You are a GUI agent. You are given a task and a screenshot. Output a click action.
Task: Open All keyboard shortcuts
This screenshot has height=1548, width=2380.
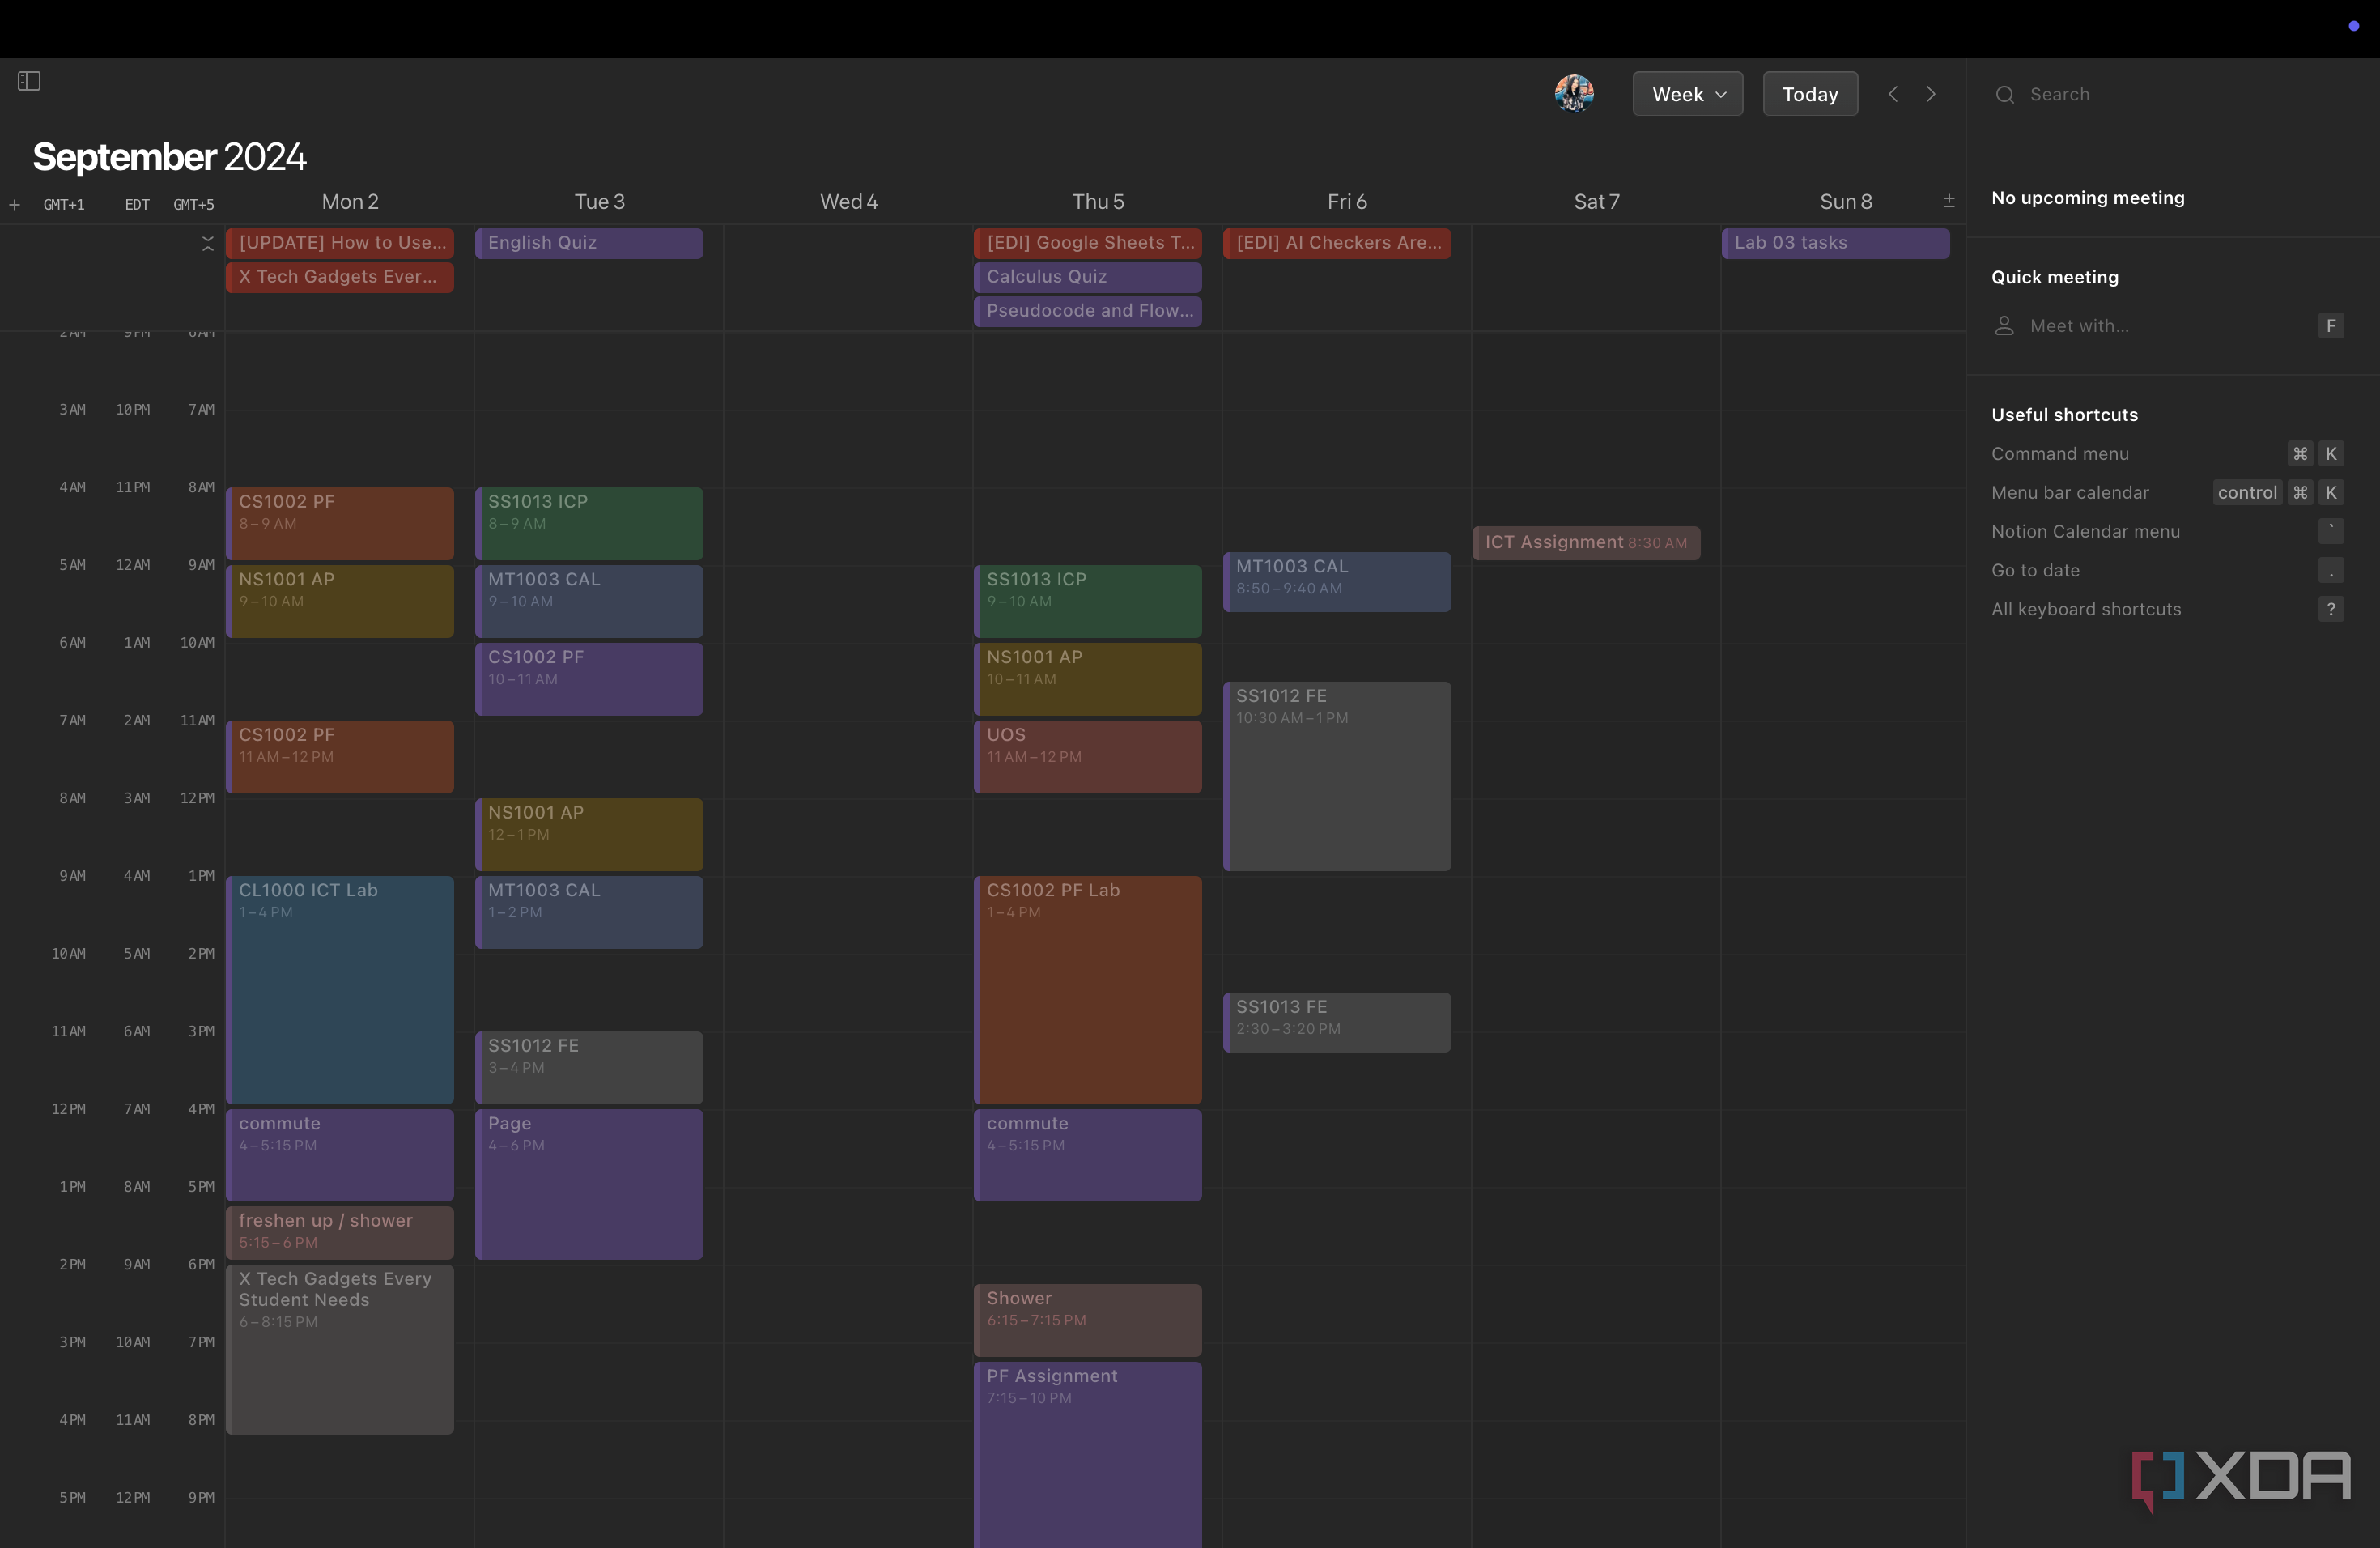(x=2167, y=610)
